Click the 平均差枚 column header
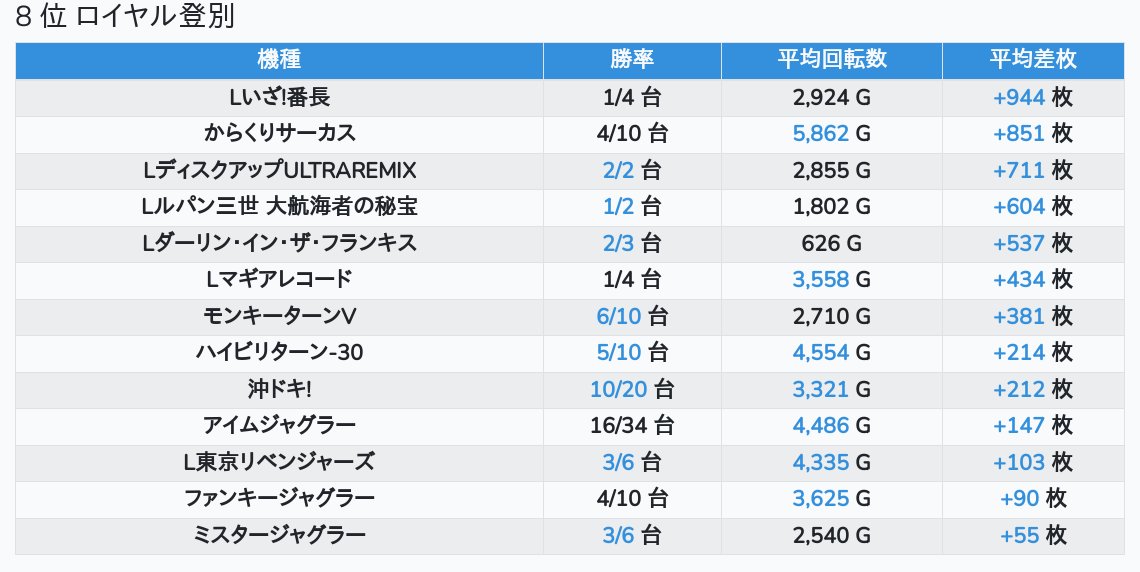The image size is (1140, 572). tap(1033, 59)
